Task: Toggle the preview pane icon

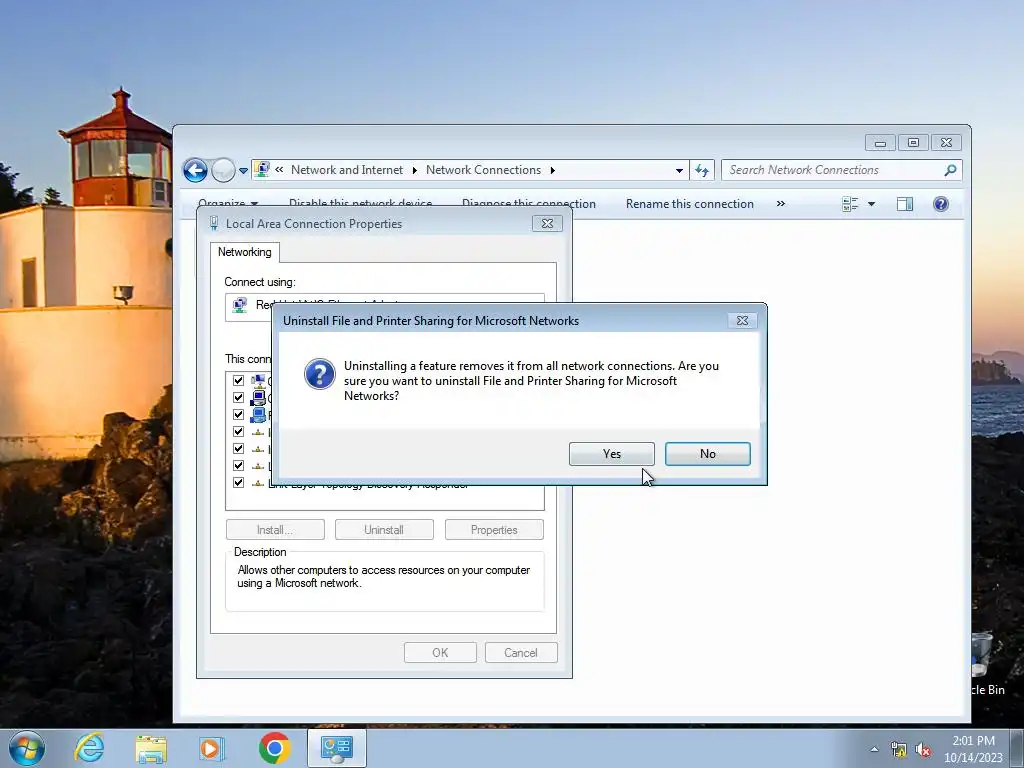Action: [x=904, y=204]
